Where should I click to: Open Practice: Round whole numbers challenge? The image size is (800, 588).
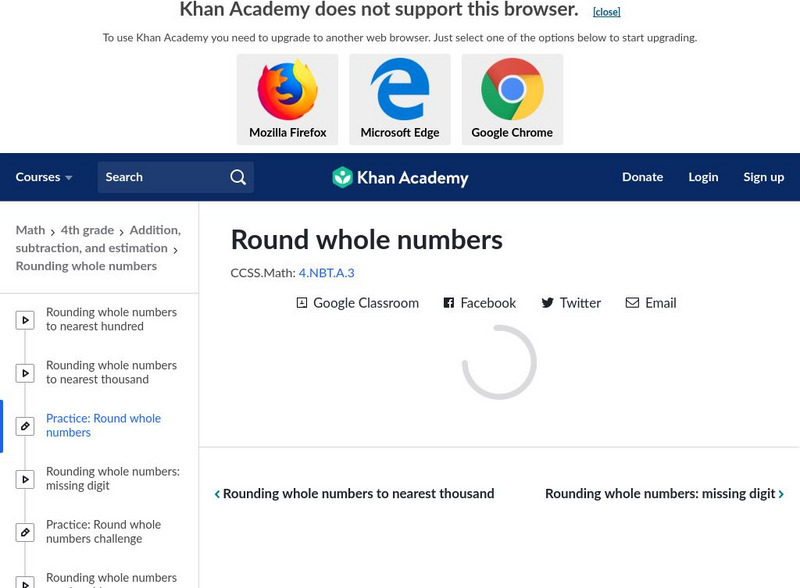tap(103, 532)
